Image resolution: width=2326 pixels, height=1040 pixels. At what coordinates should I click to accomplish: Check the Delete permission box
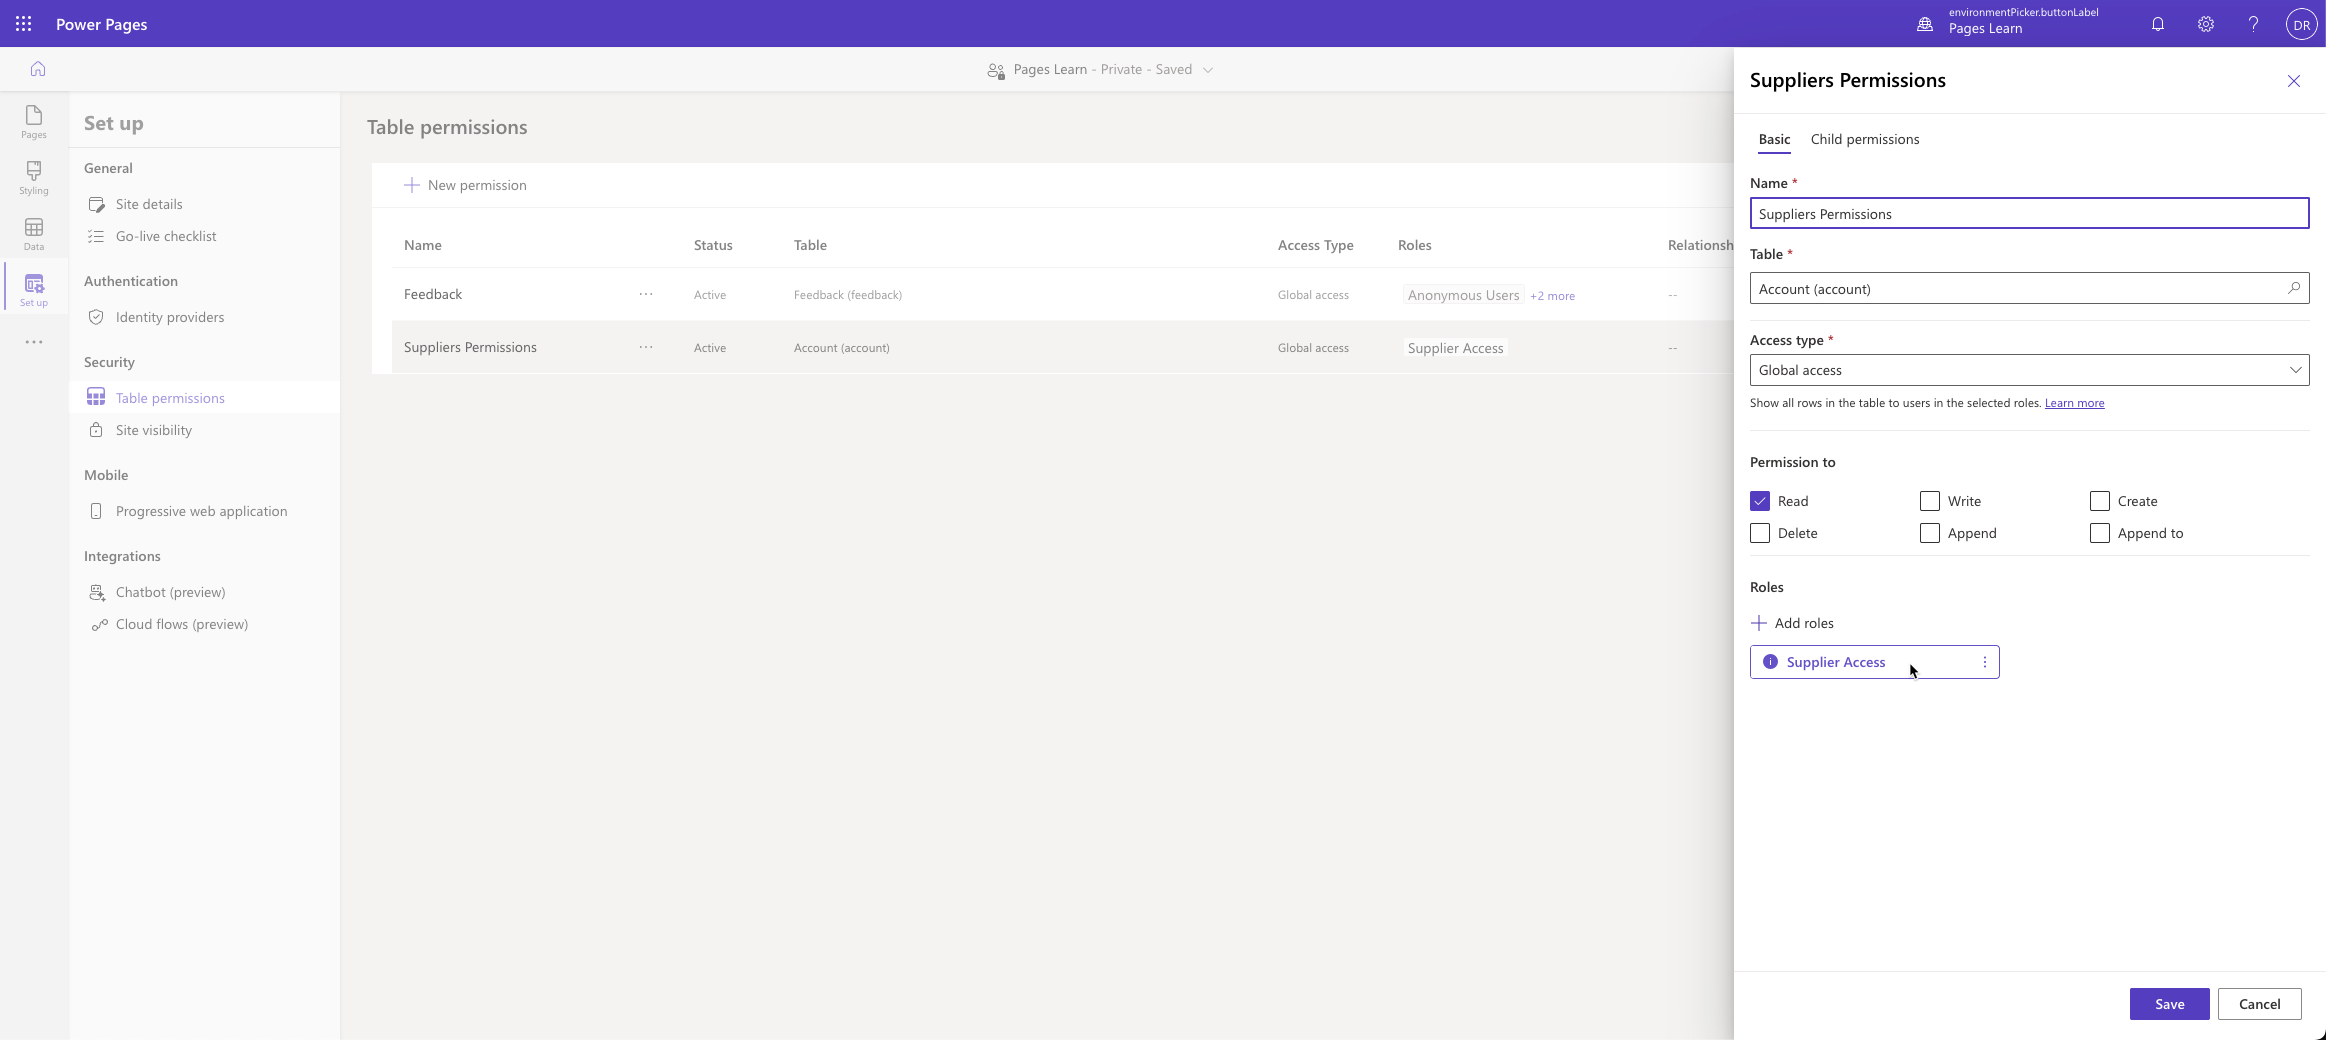point(1762,533)
